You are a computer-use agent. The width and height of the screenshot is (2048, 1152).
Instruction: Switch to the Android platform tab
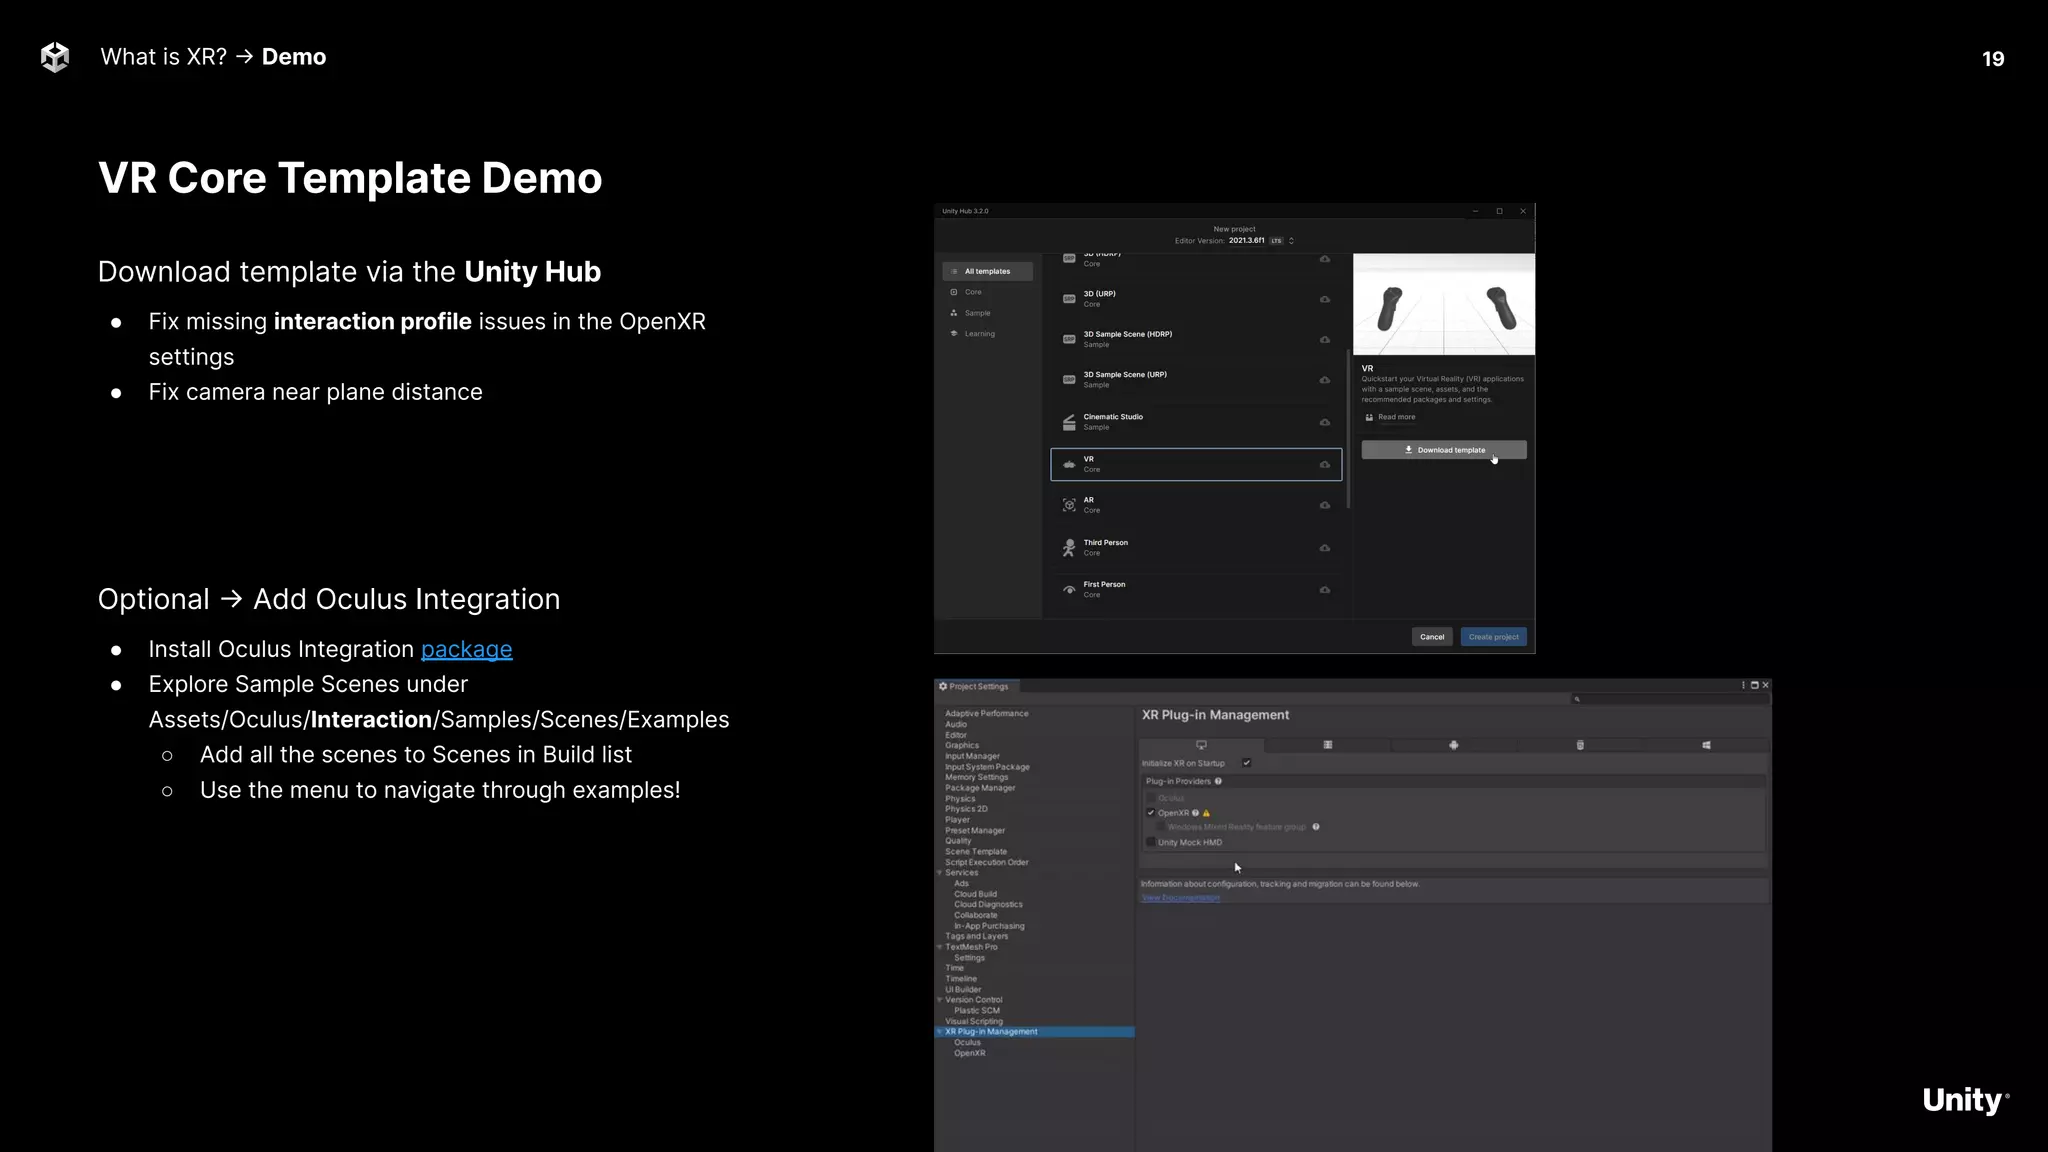point(1453,745)
